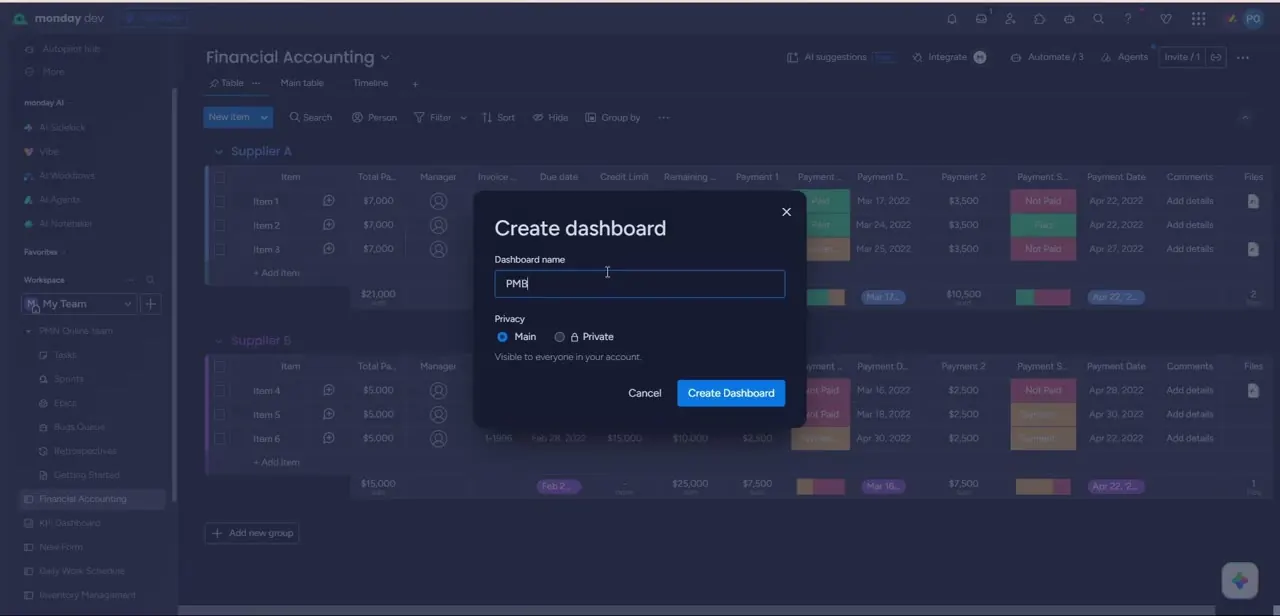Screen dimensions: 1280x616
Task: Switch to the Timeline tab
Action: click(x=370, y=83)
